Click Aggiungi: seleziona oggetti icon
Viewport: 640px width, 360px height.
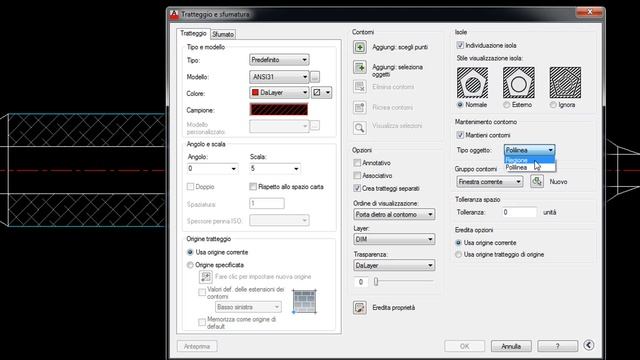pyautogui.click(x=360, y=67)
